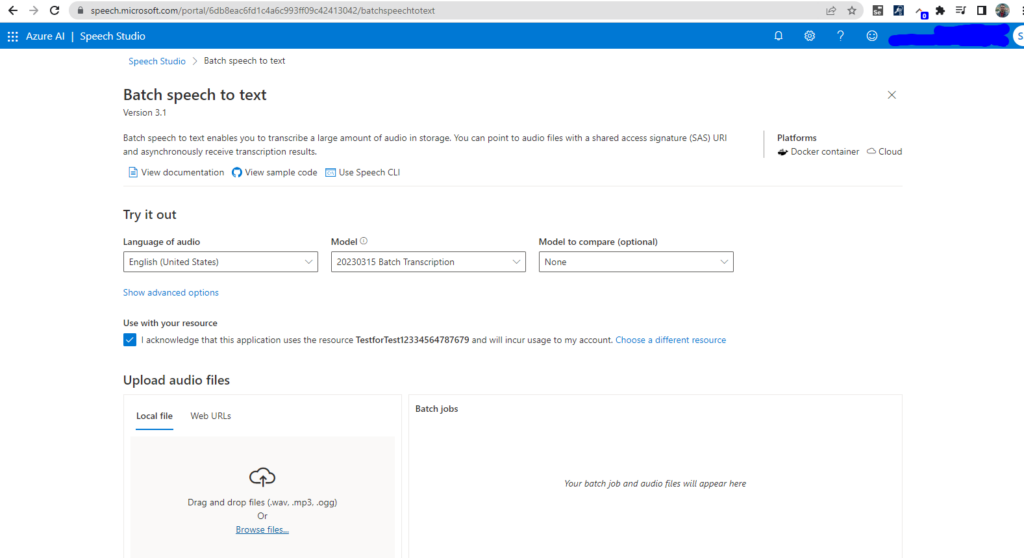Expand Show advanced options

(170, 293)
